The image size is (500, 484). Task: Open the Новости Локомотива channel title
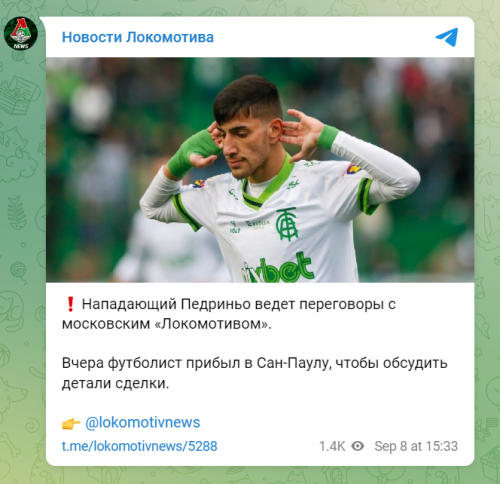(138, 37)
